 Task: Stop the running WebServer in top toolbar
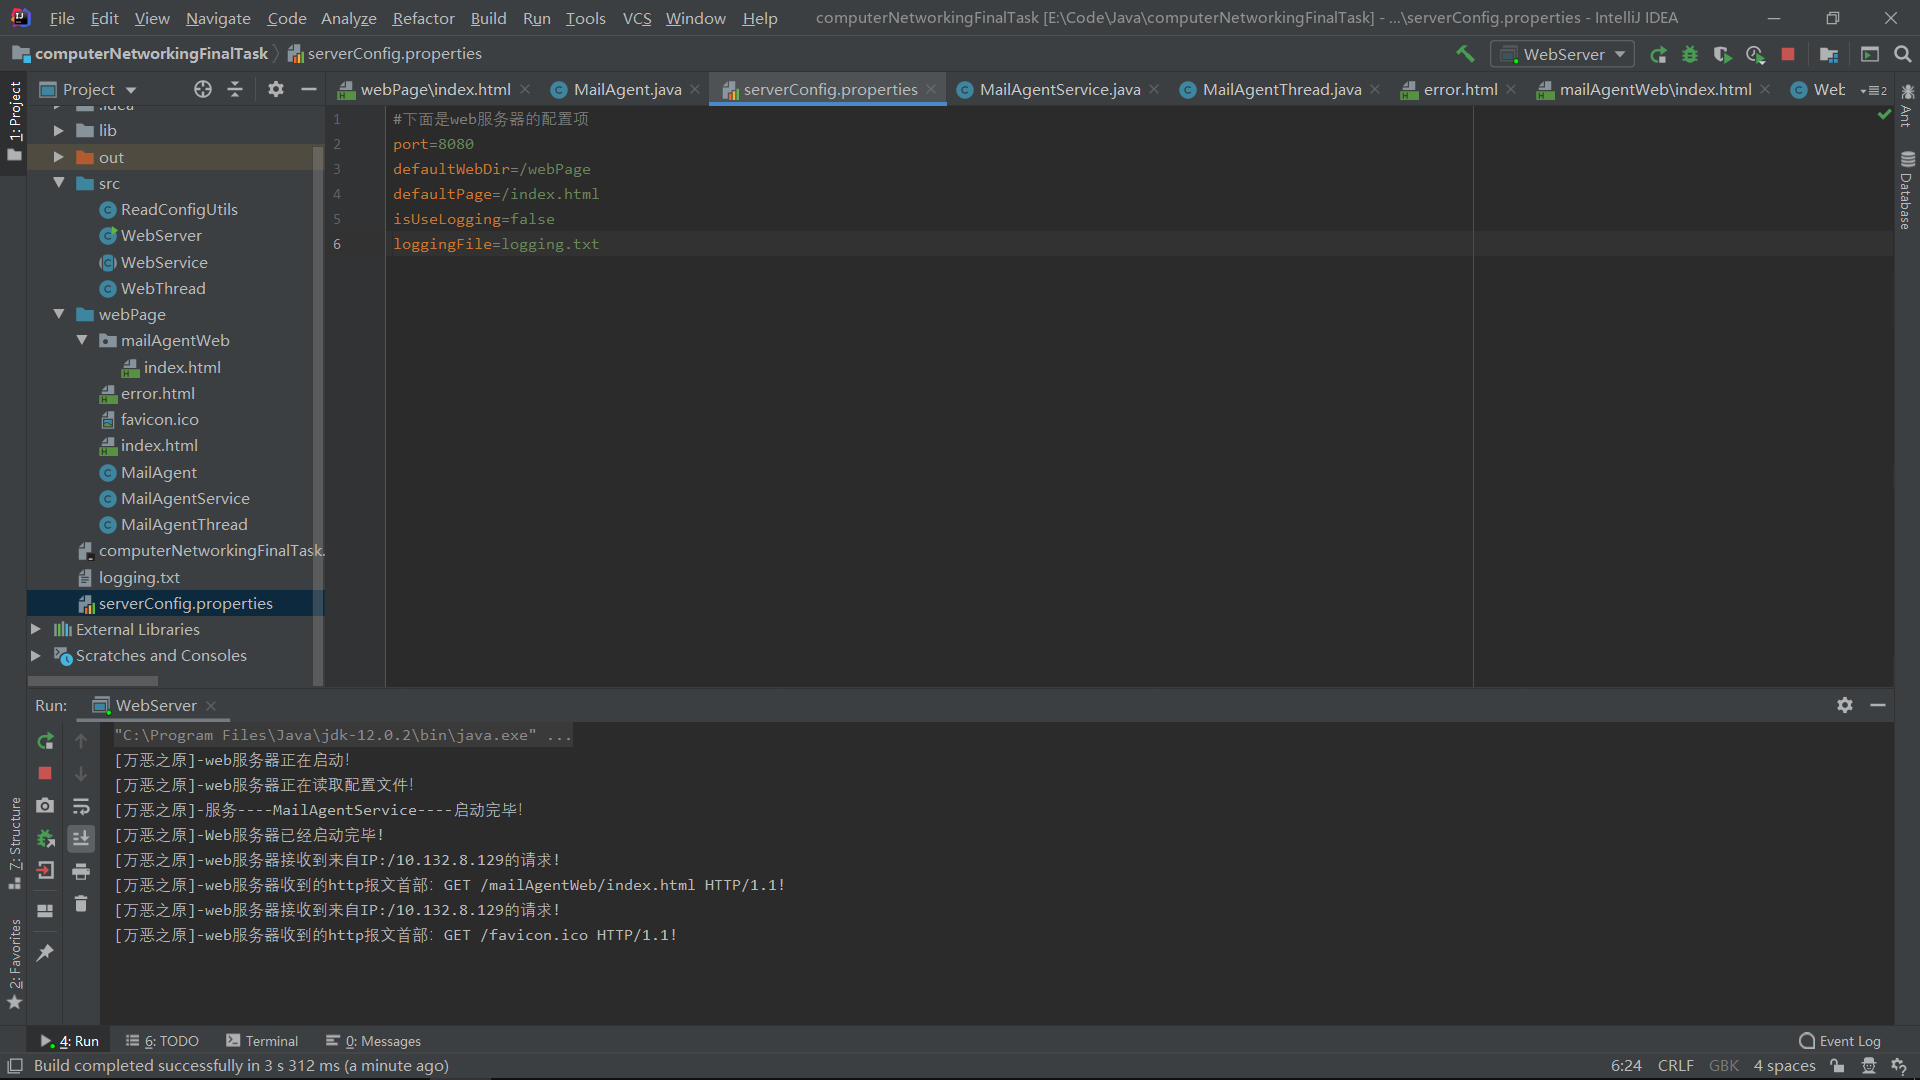(1788, 54)
